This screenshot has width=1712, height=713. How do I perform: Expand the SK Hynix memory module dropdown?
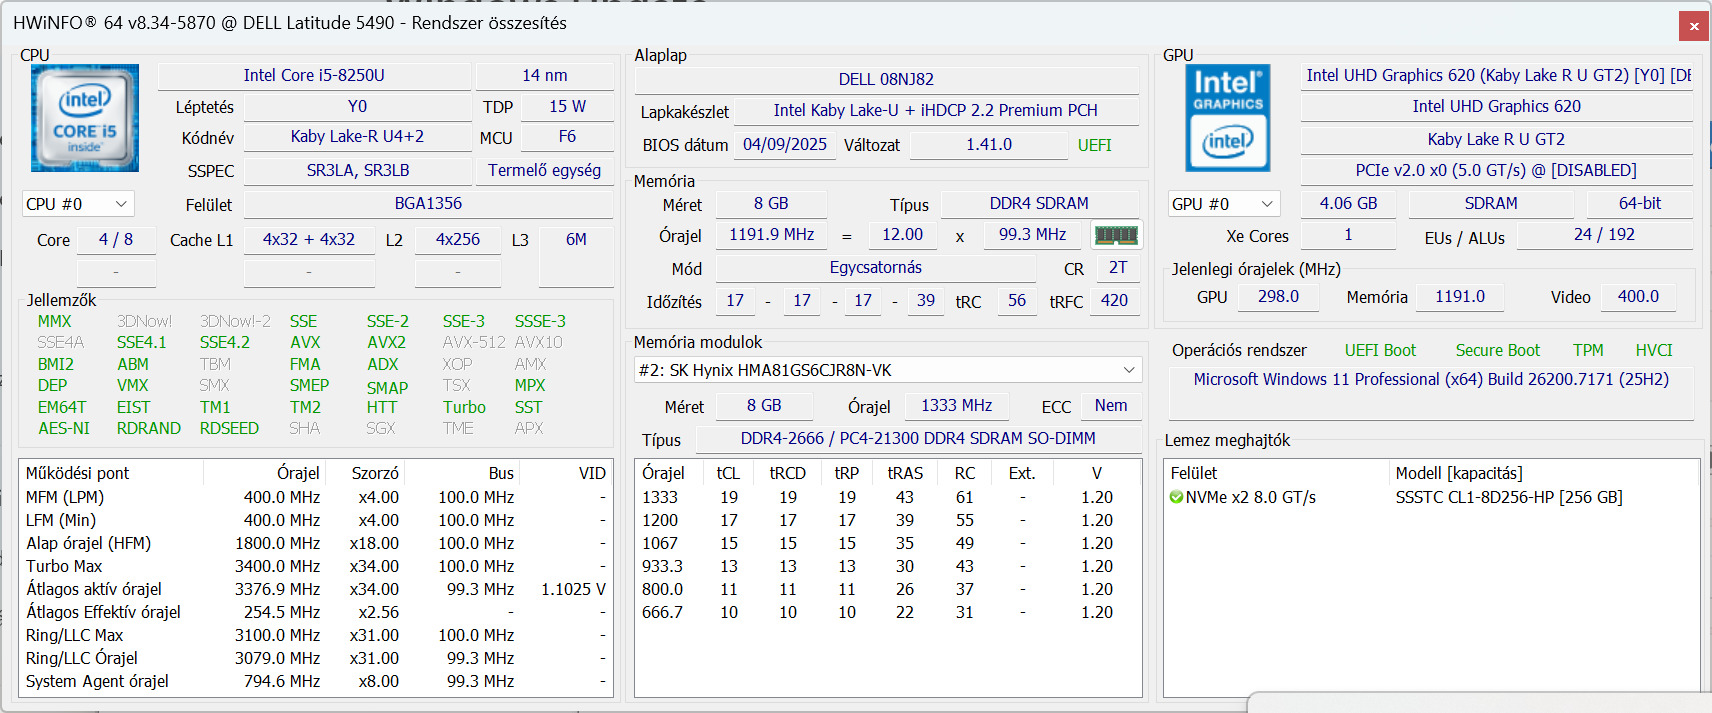coord(888,370)
